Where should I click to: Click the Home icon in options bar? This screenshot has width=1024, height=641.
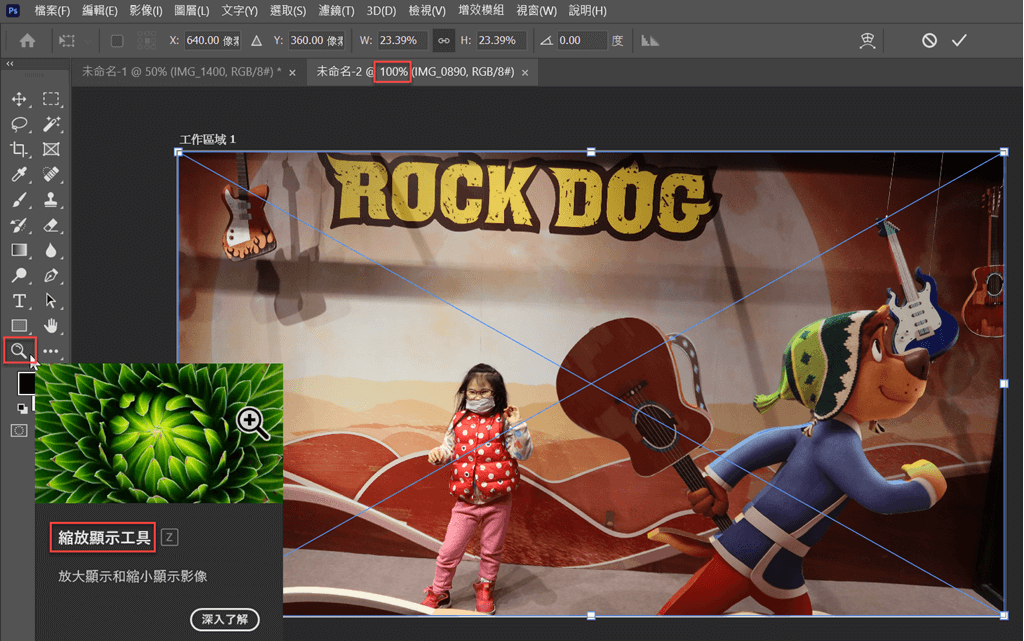click(27, 40)
